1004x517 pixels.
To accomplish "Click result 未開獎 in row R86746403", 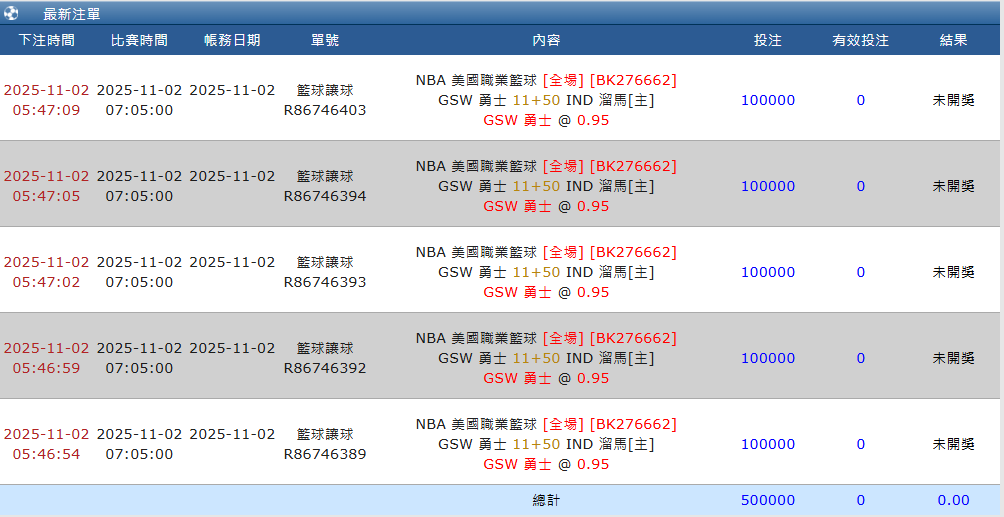I will coord(953,100).
